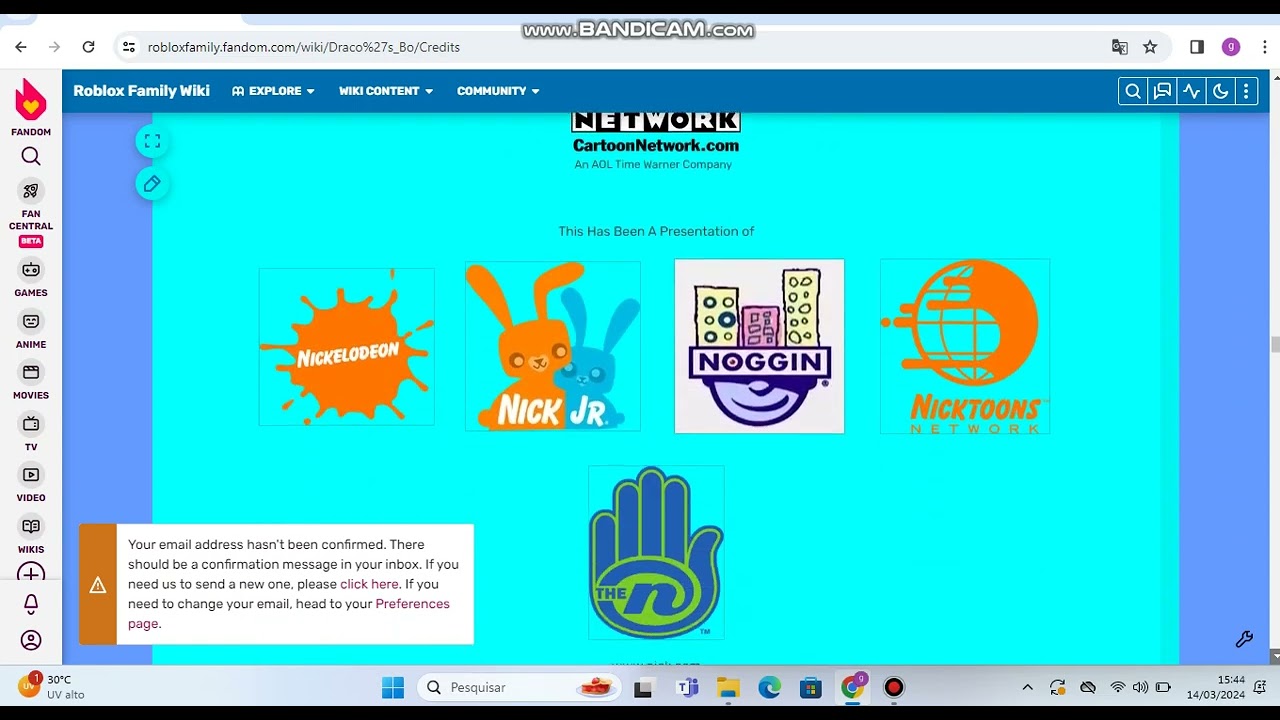This screenshot has height=720, width=1280.
Task: Open File Explorer from the taskbar
Action: point(728,688)
